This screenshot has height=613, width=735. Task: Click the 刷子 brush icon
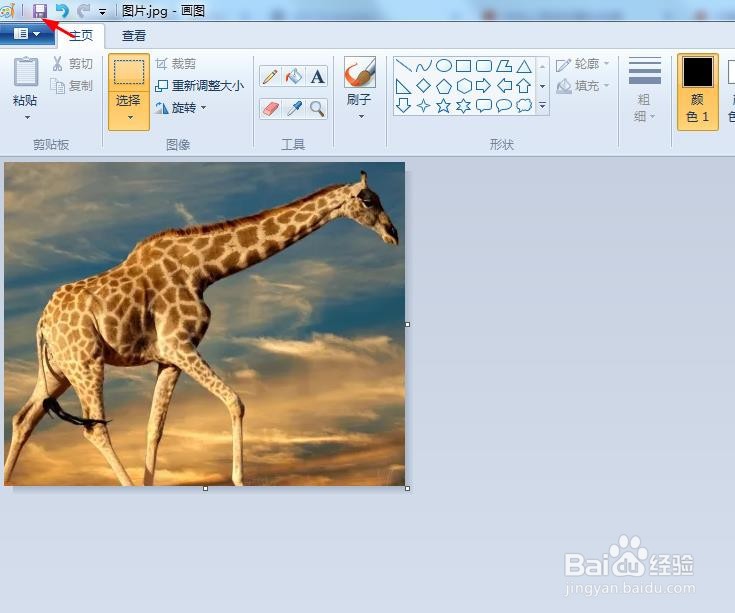pos(360,72)
